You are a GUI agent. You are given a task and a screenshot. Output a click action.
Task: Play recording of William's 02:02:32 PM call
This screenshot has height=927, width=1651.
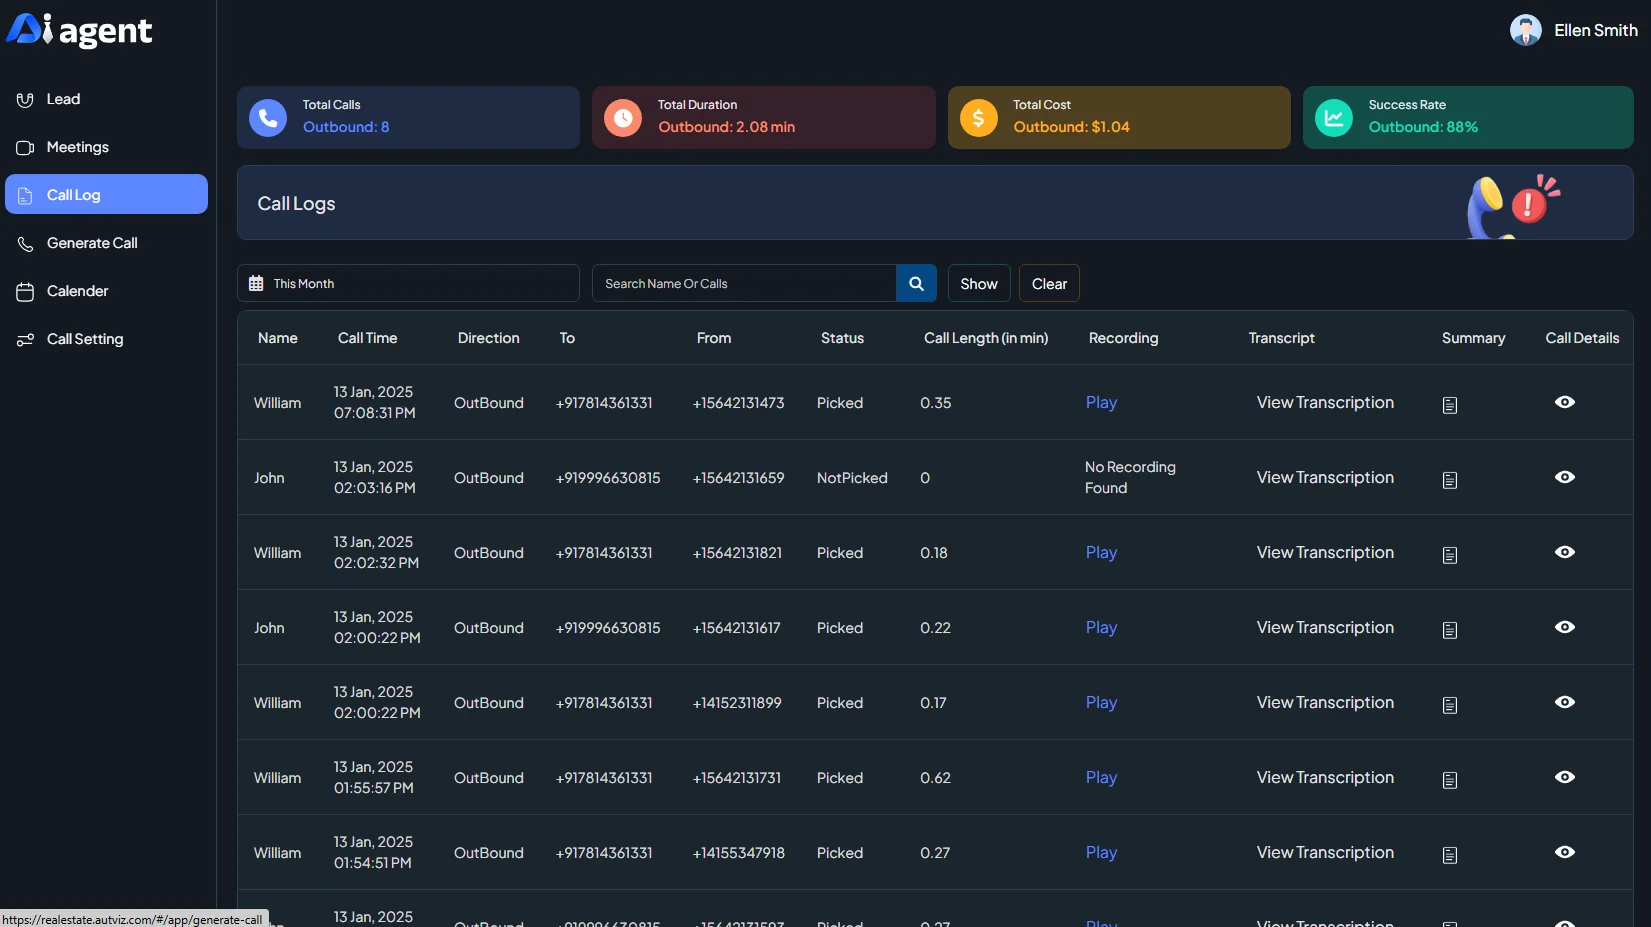click(1101, 552)
